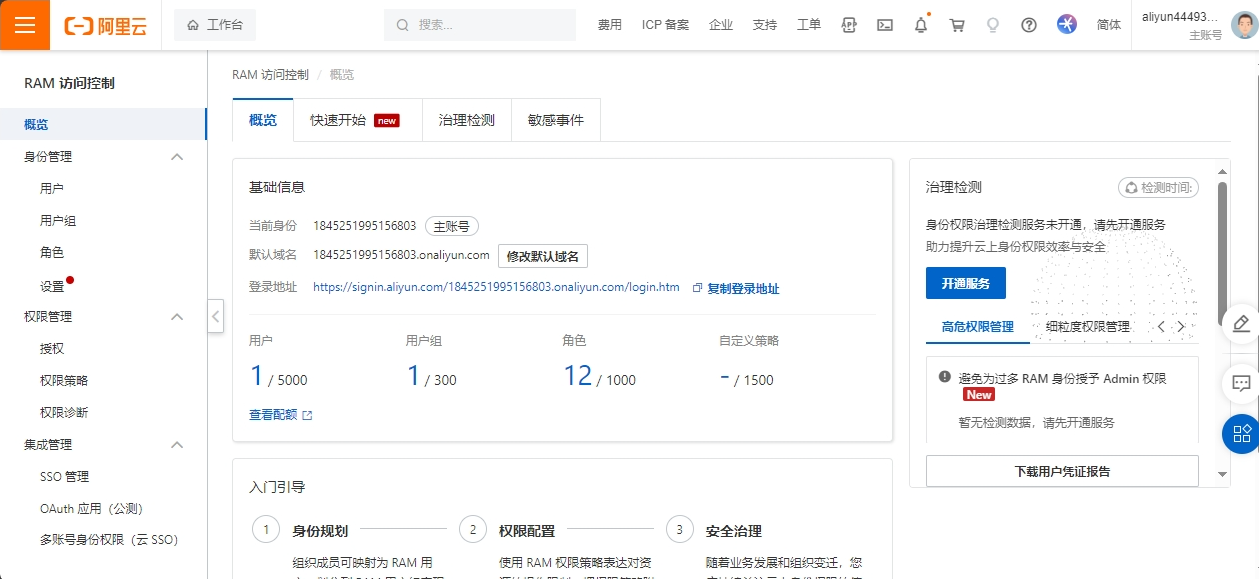This screenshot has height=579, width=1259.
Task: Collapse the 身份管理 sidebar section
Action: (177, 157)
